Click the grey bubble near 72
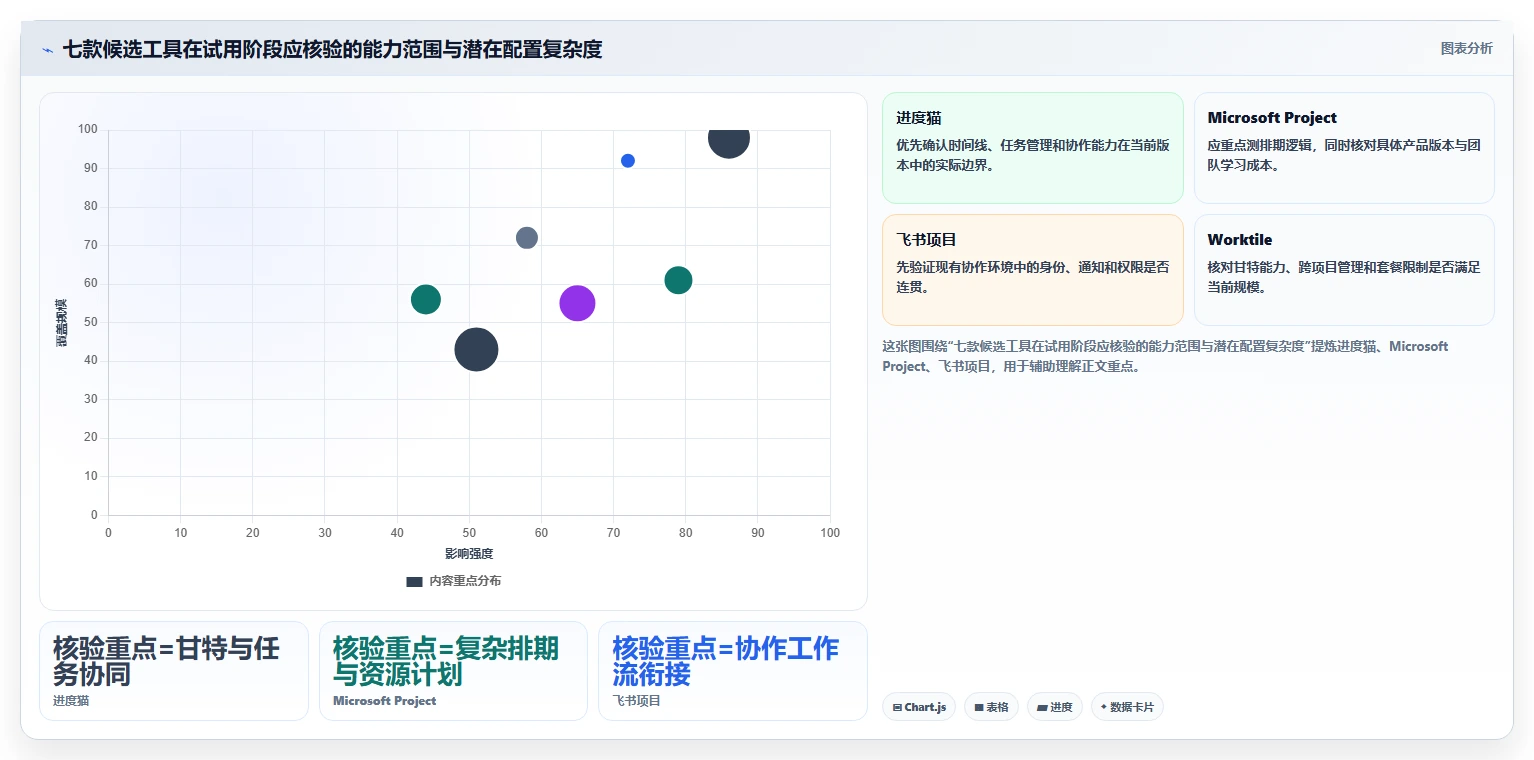This screenshot has width=1534, height=760. point(527,238)
